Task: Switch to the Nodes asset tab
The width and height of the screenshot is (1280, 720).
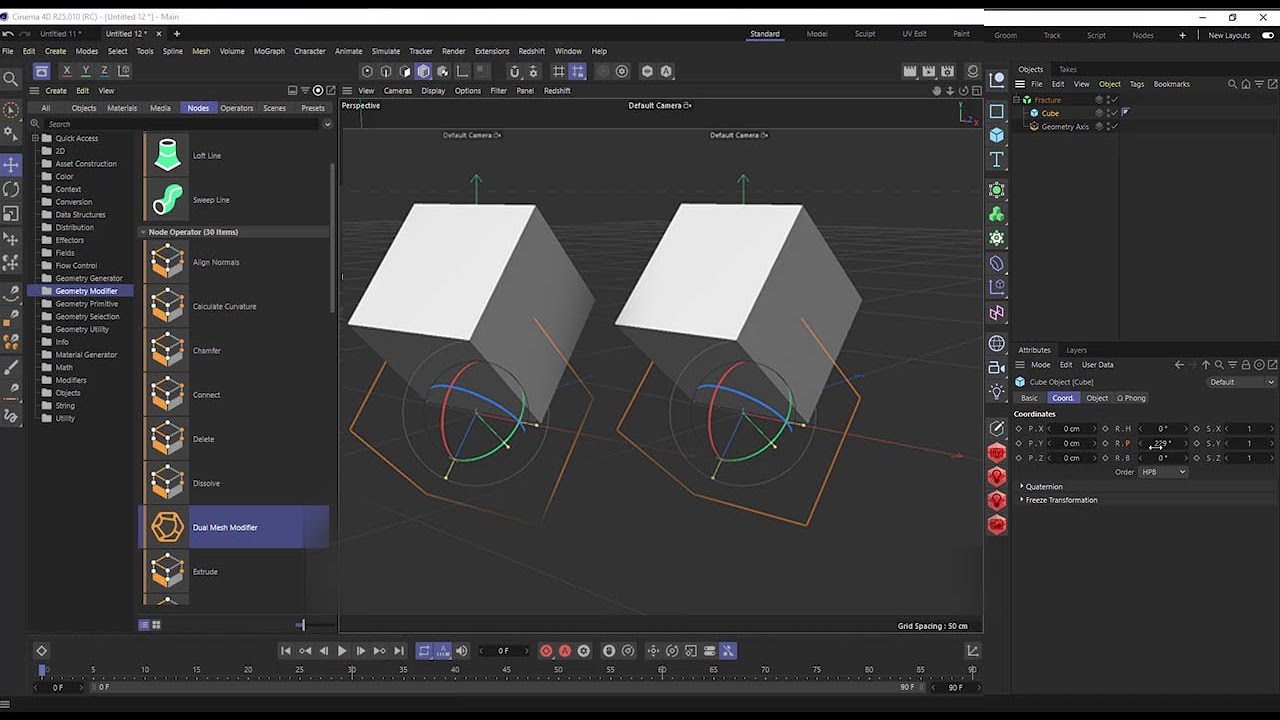Action: coord(198,108)
